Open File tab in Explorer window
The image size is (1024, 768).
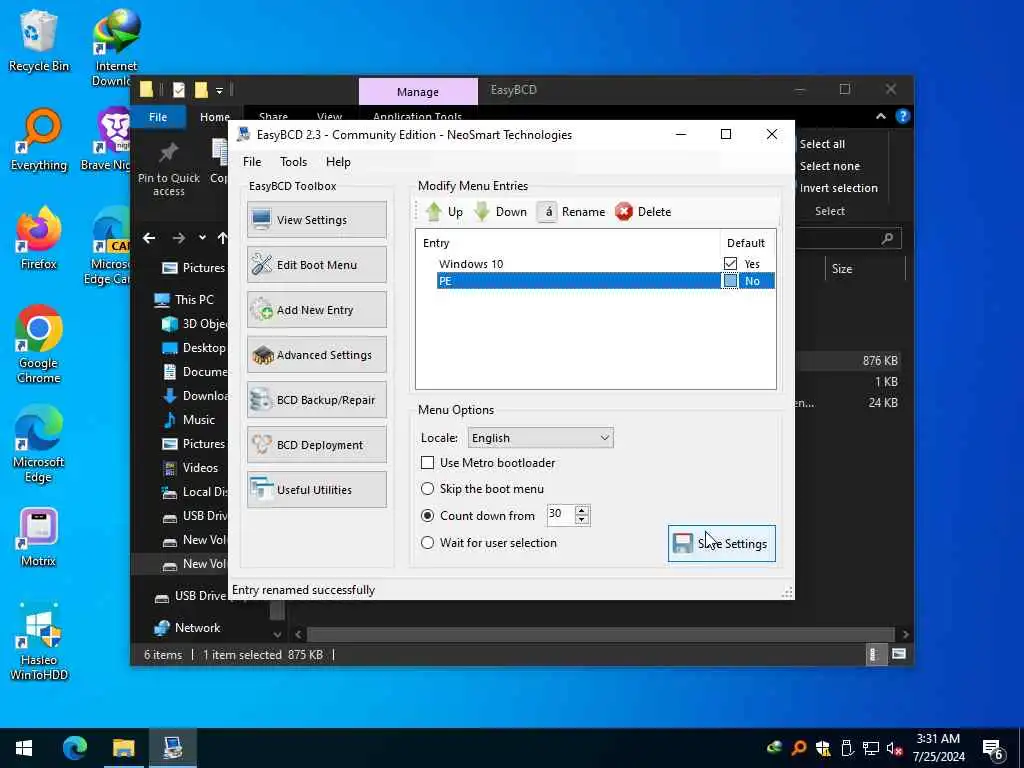click(158, 117)
